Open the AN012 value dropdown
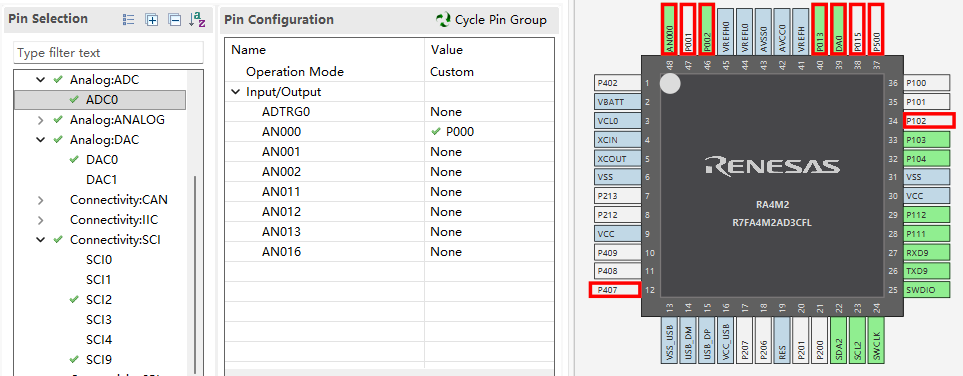The height and width of the screenshot is (376, 963). [x=489, y=212]
